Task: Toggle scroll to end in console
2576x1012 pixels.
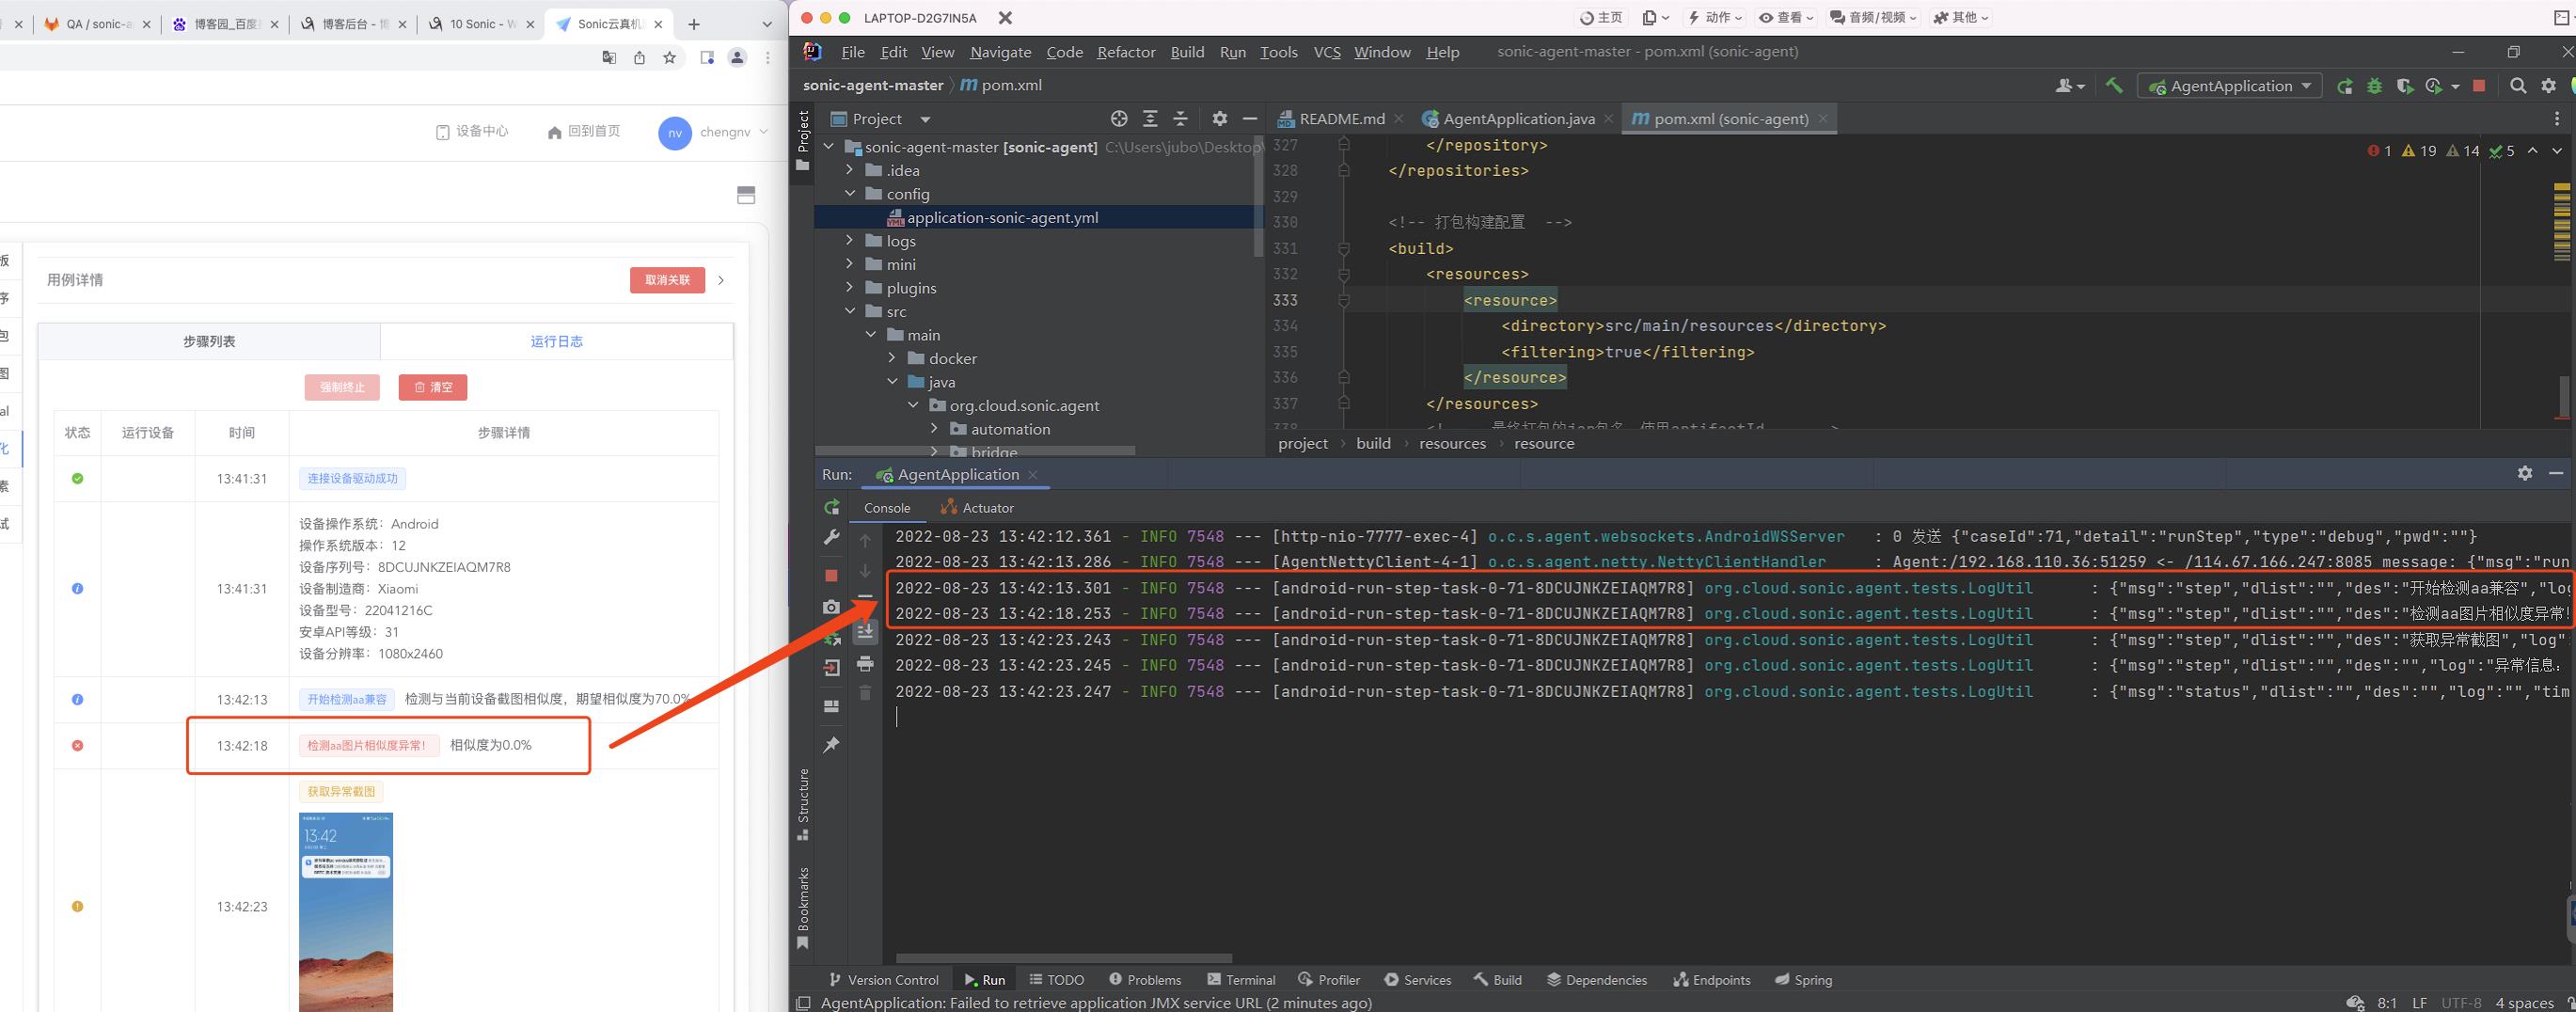Action: point(865,631)
